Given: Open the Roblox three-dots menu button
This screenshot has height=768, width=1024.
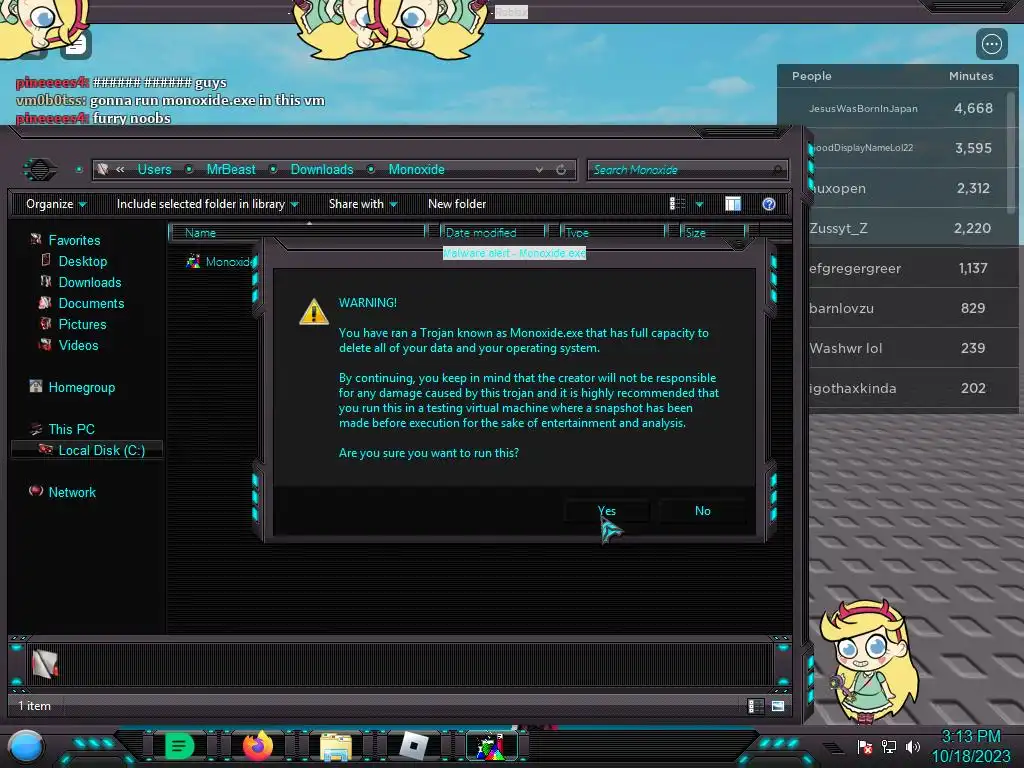Looking at the screenshot, I should tap(991, 44).
